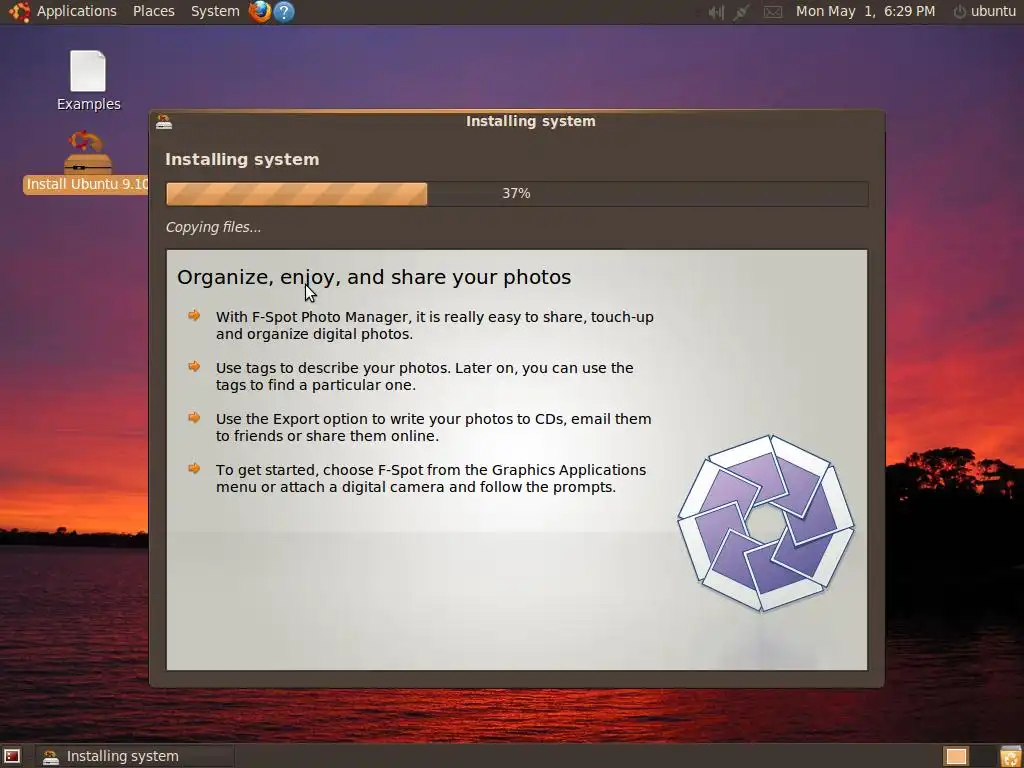Open the ubuntu user session menu
Screen dimensions: 1024x768
985,11
